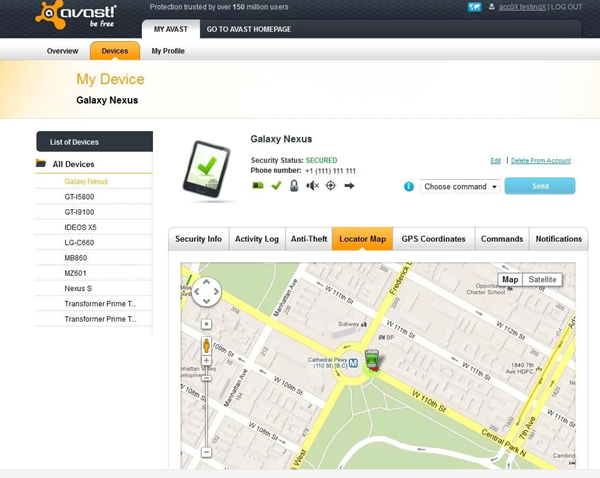
Task: Switch to the GPS Coordinates tab
Action: coord(433,239)
